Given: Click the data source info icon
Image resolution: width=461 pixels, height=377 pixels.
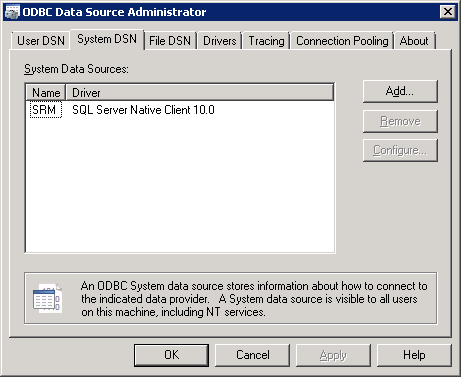Looking at the screenshot, I should point(47,298).
